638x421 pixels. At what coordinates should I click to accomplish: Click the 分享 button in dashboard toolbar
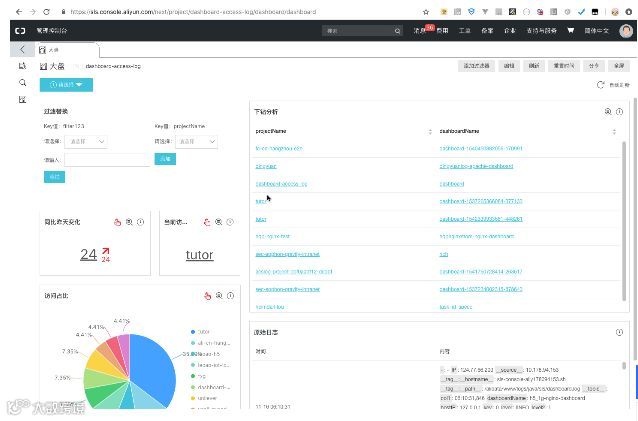pos(594,65)
